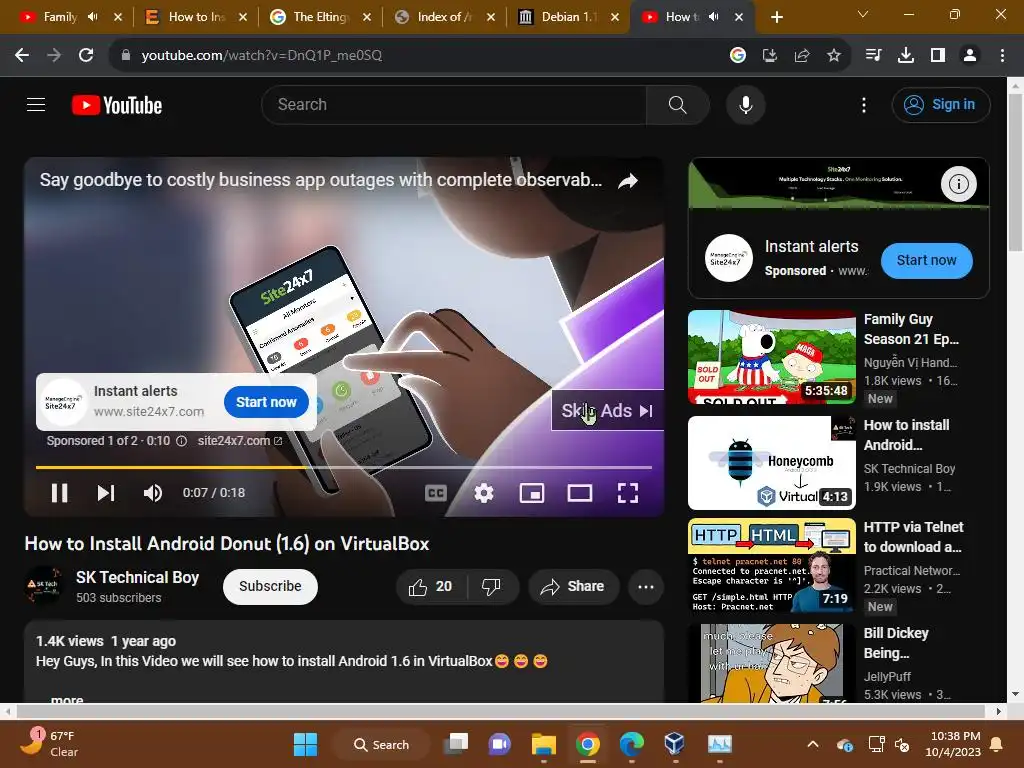Click Start now in the sponsored sidebar card
Viewport: 1024px width, 768px height.
click(x=926, y=261)
